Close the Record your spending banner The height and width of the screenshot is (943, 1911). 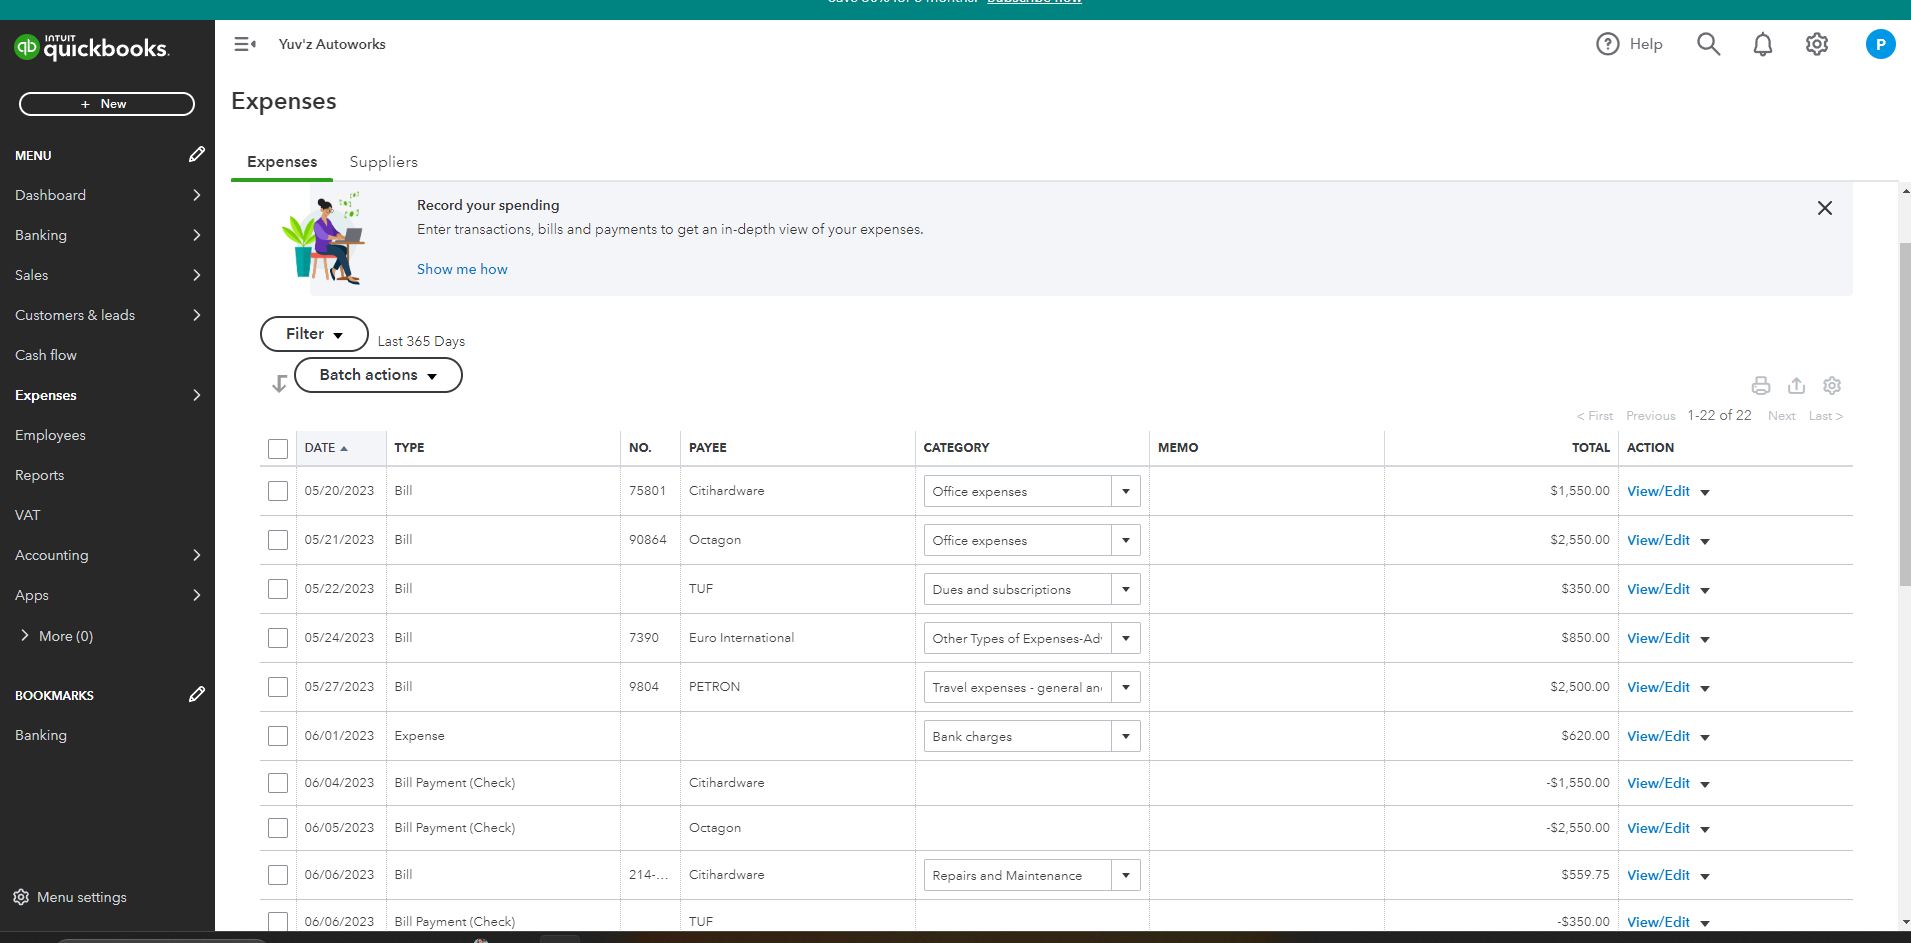coord(1825,208)
